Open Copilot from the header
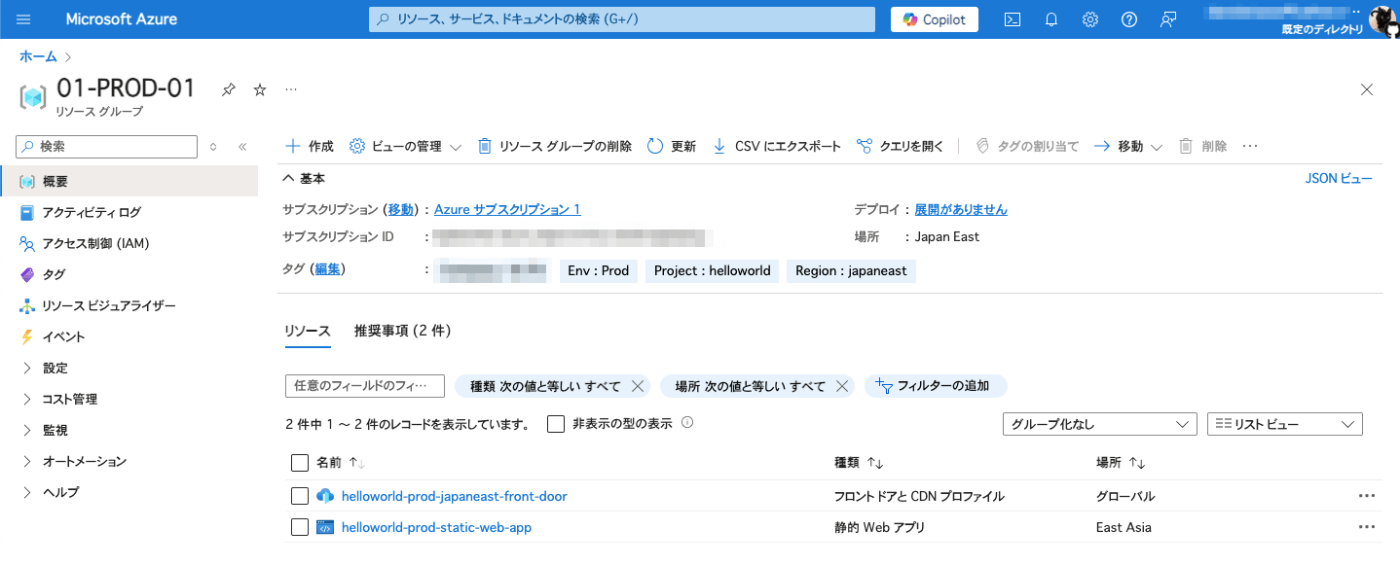Image resolution: width=1400 pixels, height=565 pixels. [935, 19]
